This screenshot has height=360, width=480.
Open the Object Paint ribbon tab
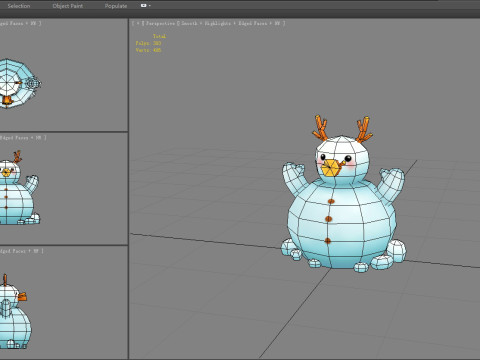[x=68, y=6]
